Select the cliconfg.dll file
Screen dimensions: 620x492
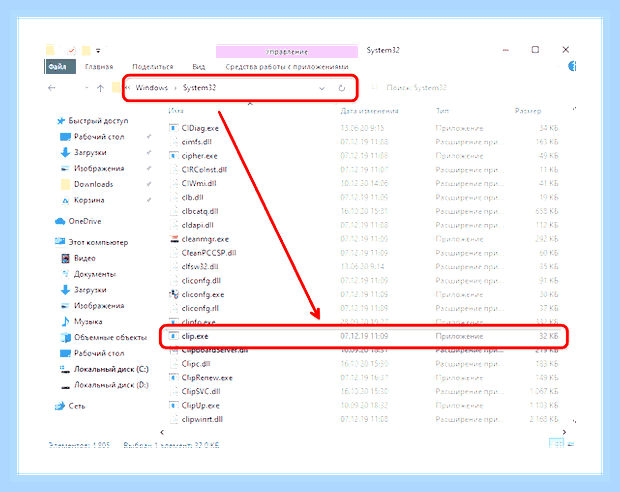(201, 281)
